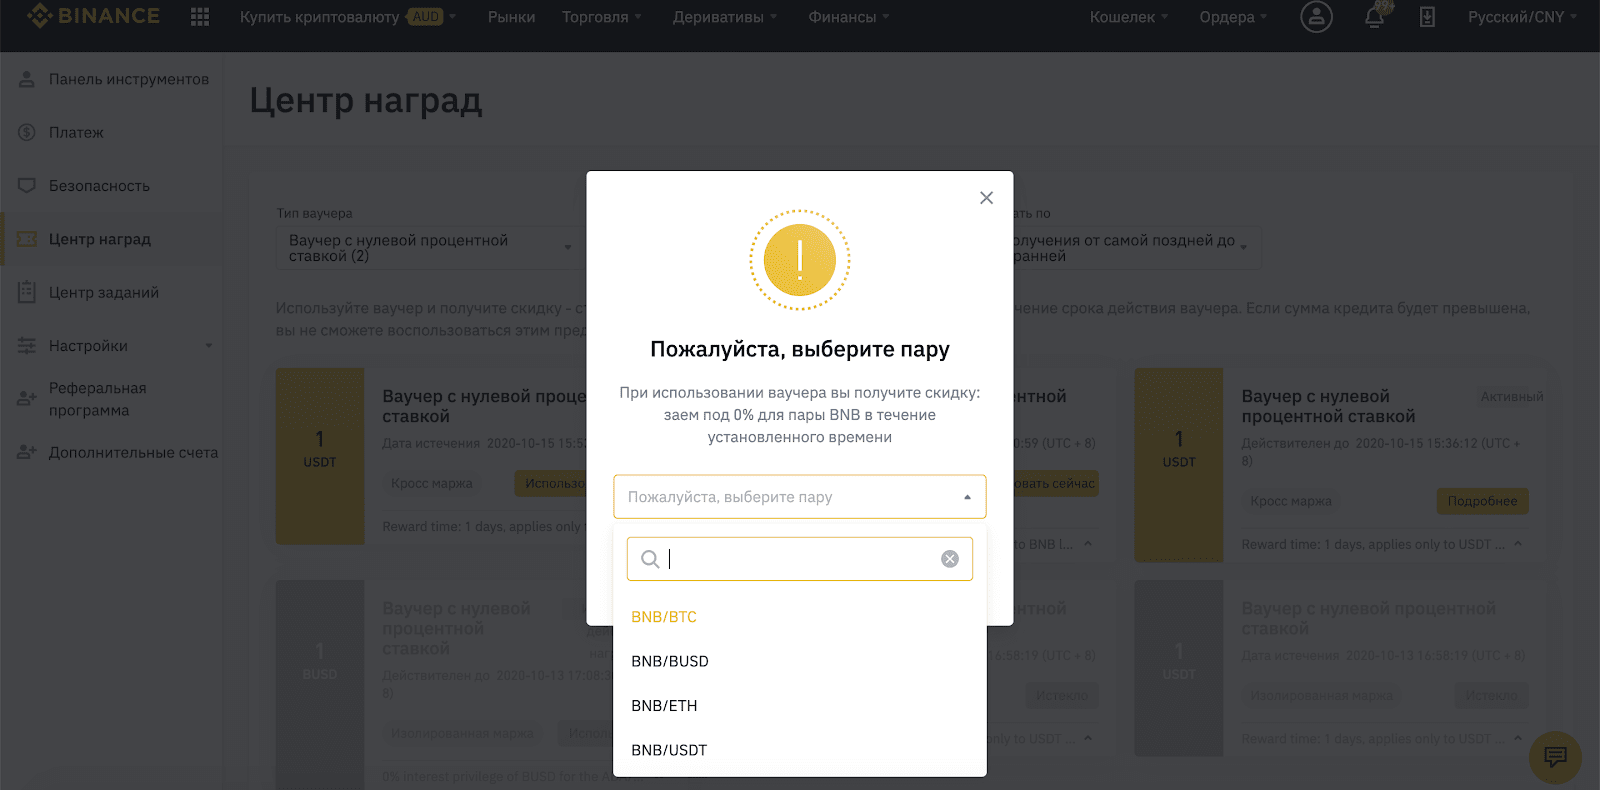1600x790 pixels.
Task: Expand the Деривативы menu
Action: [x=725, y=17]
